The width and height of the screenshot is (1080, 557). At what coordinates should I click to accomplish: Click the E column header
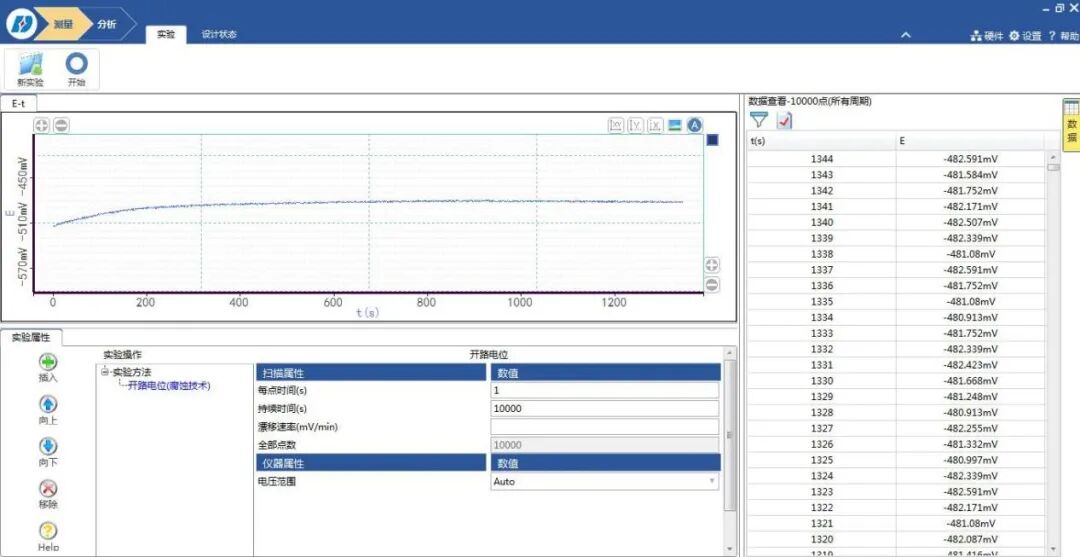970,141
